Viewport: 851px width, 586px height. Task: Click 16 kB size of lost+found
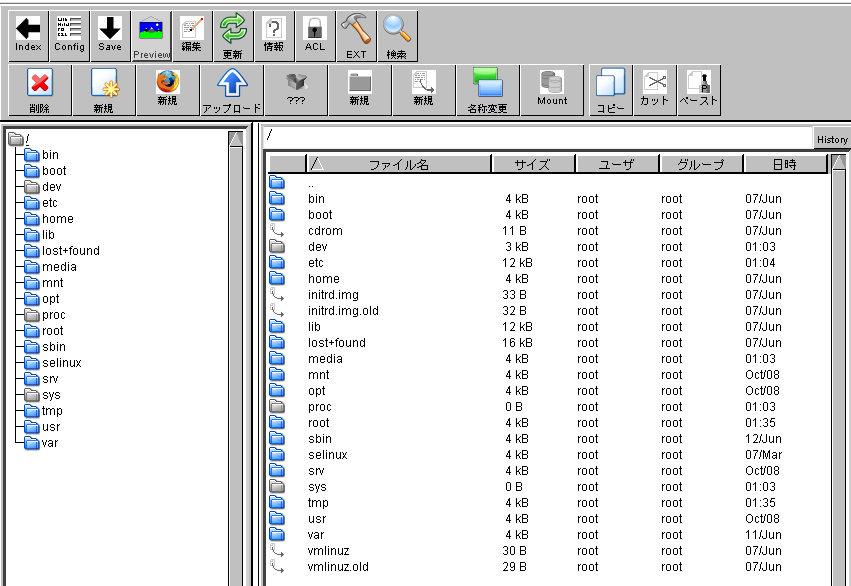pos(517,343)
